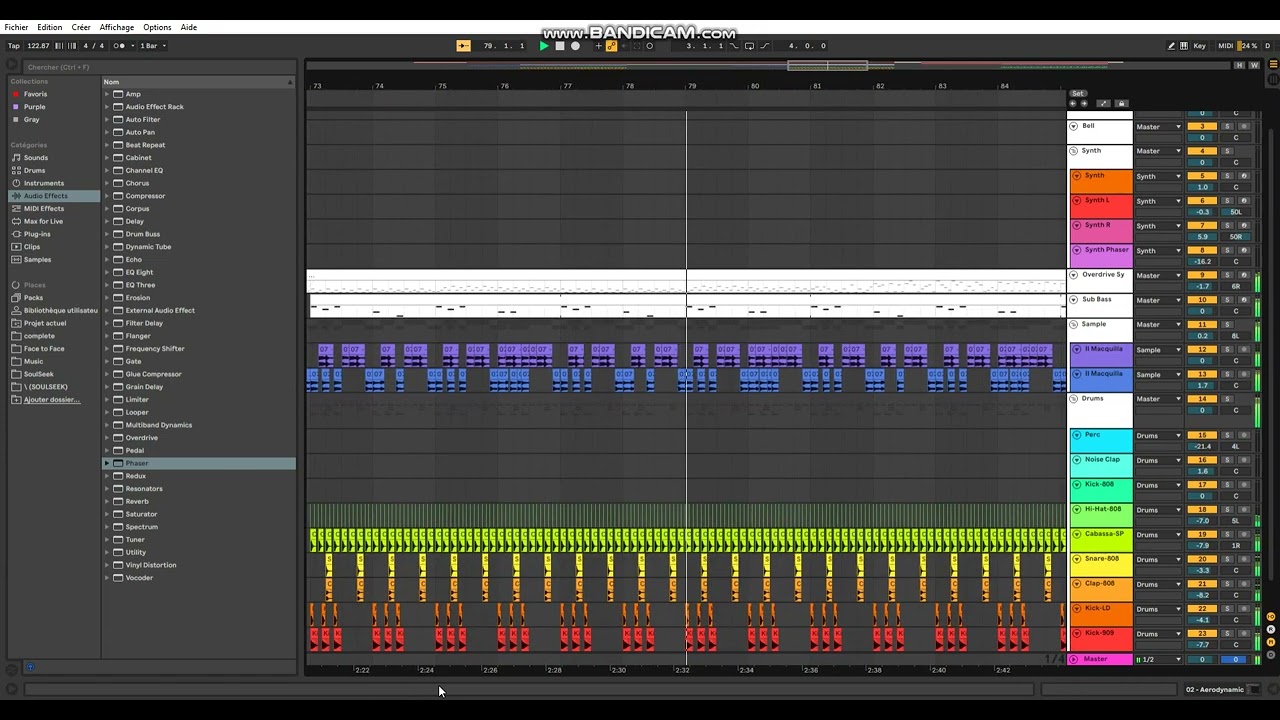Start playback with the green Play button

point(544,46)
